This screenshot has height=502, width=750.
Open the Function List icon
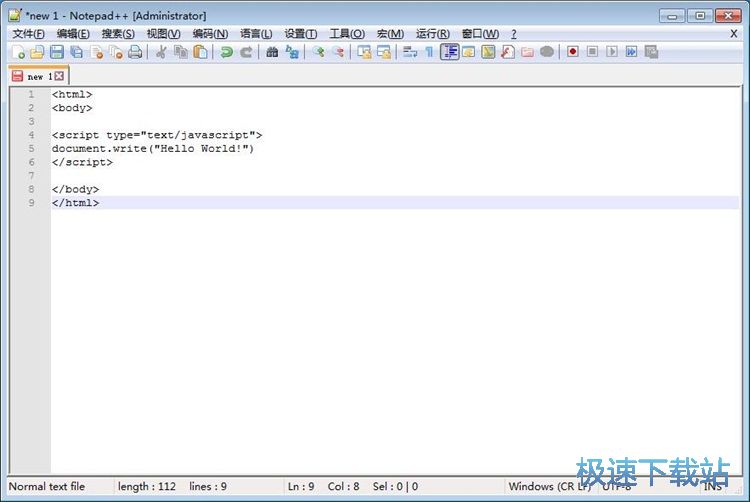coord(508,52)
